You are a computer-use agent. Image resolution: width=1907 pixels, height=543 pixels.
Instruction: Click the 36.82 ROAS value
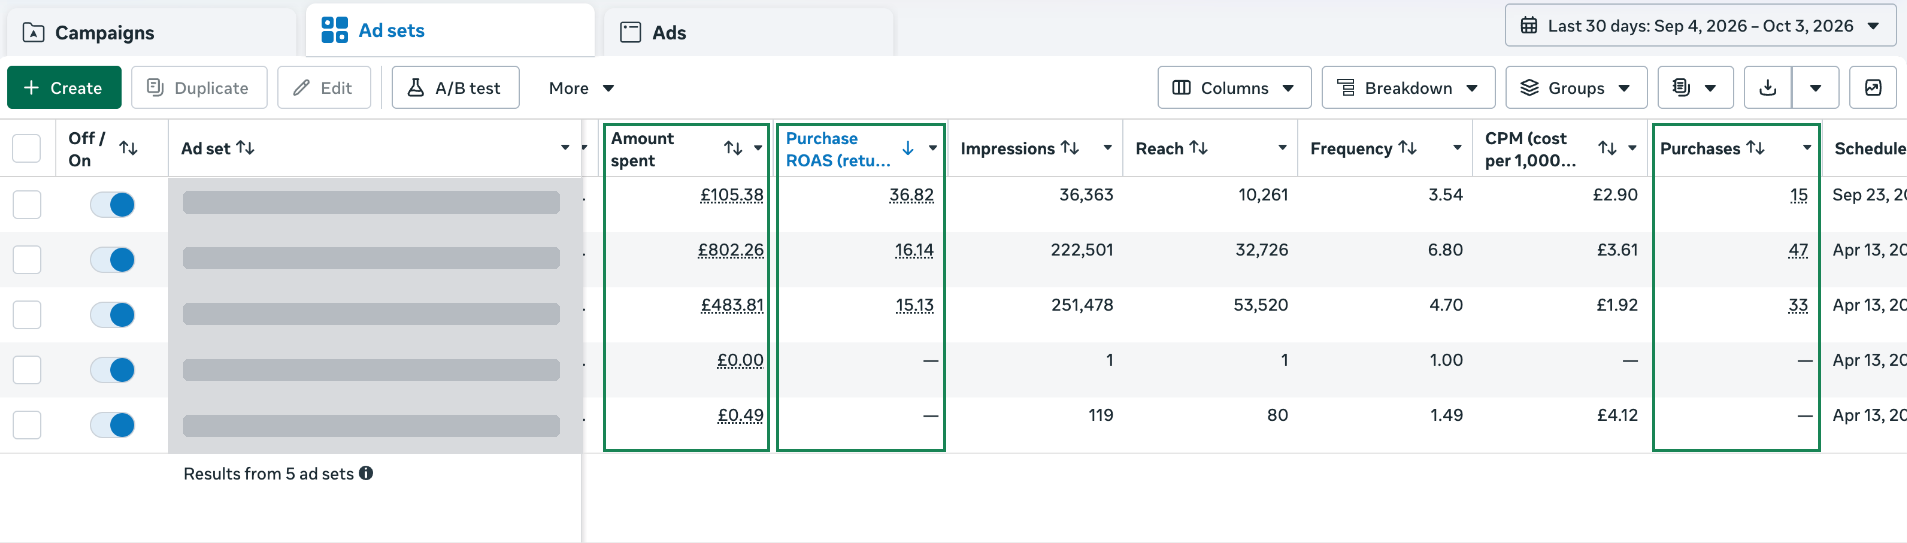[911, 195]
